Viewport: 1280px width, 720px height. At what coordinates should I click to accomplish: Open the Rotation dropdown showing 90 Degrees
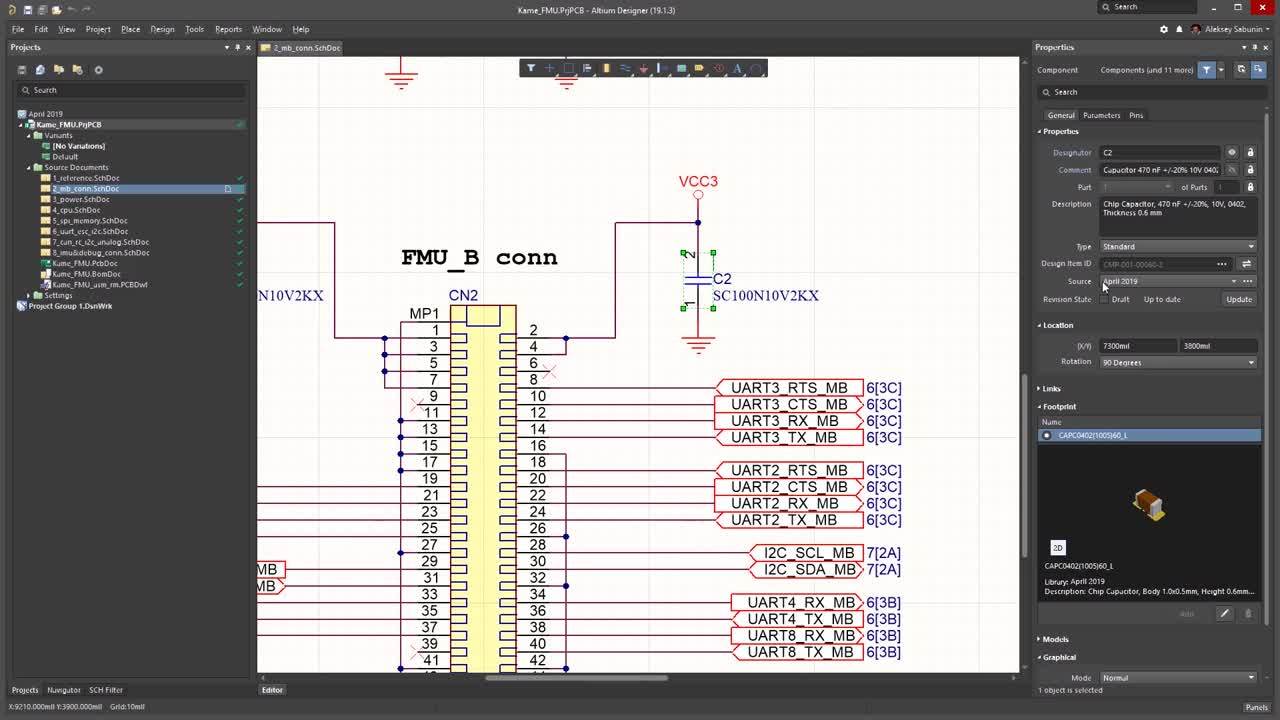pyautogui.click(x=1177, y=362)
